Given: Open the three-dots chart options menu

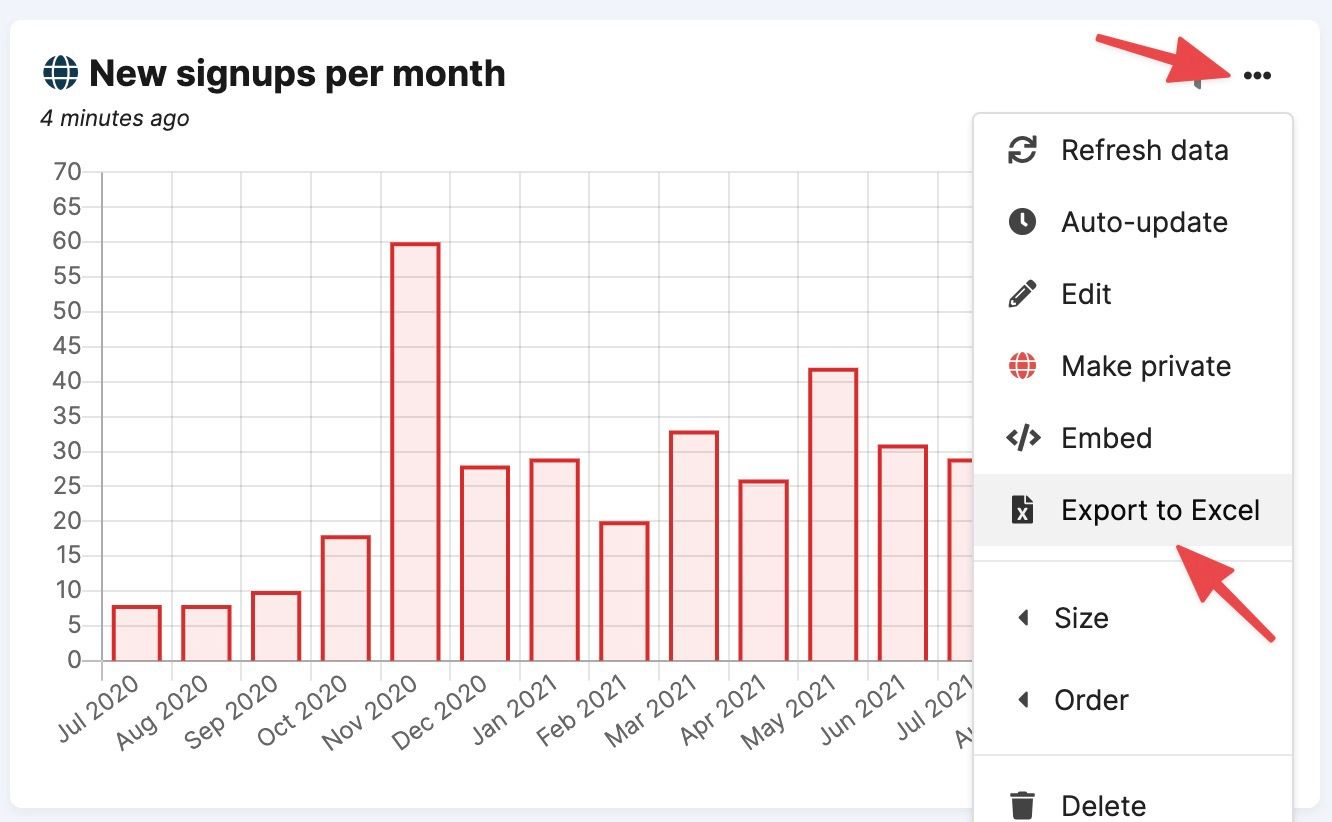Looking at the screenshot, I should tap(1257, 76).
